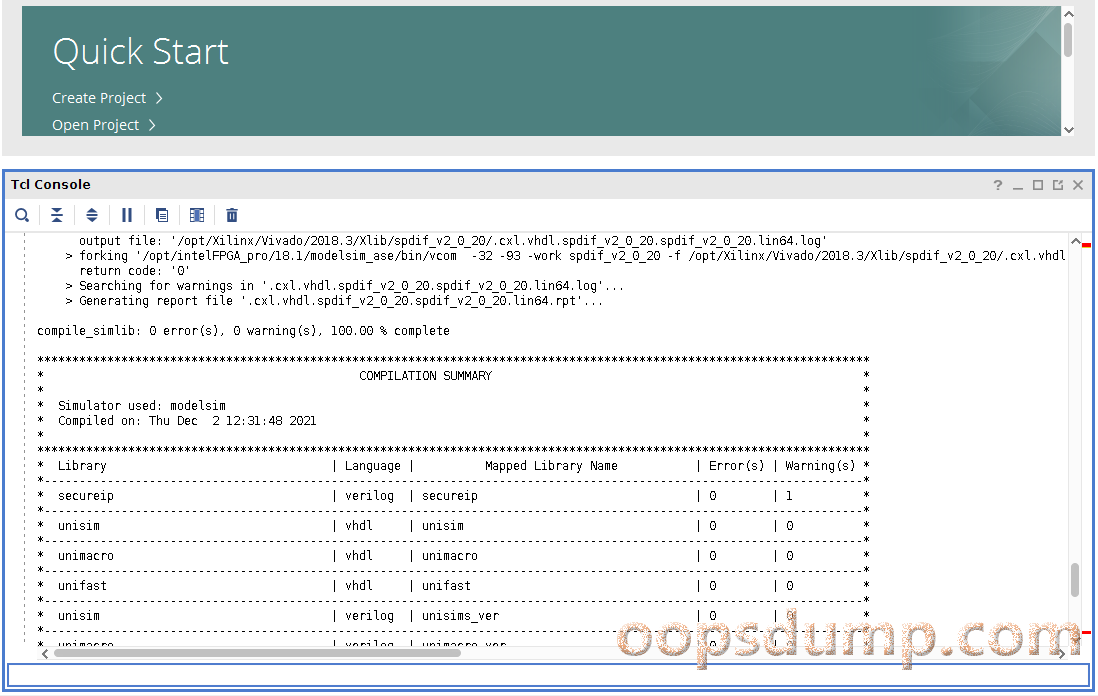Image resolution: width=1098 pixels, height=696 pixels.
Task: Click the Tcl Console tab title
Action: pos(51,185)
